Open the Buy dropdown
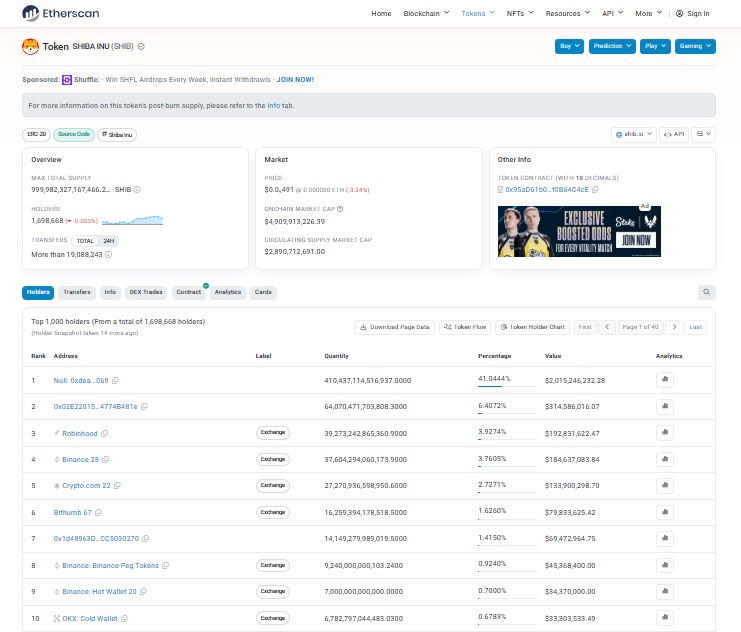Viewport: 741px width, 632px height. coord(569,46)
